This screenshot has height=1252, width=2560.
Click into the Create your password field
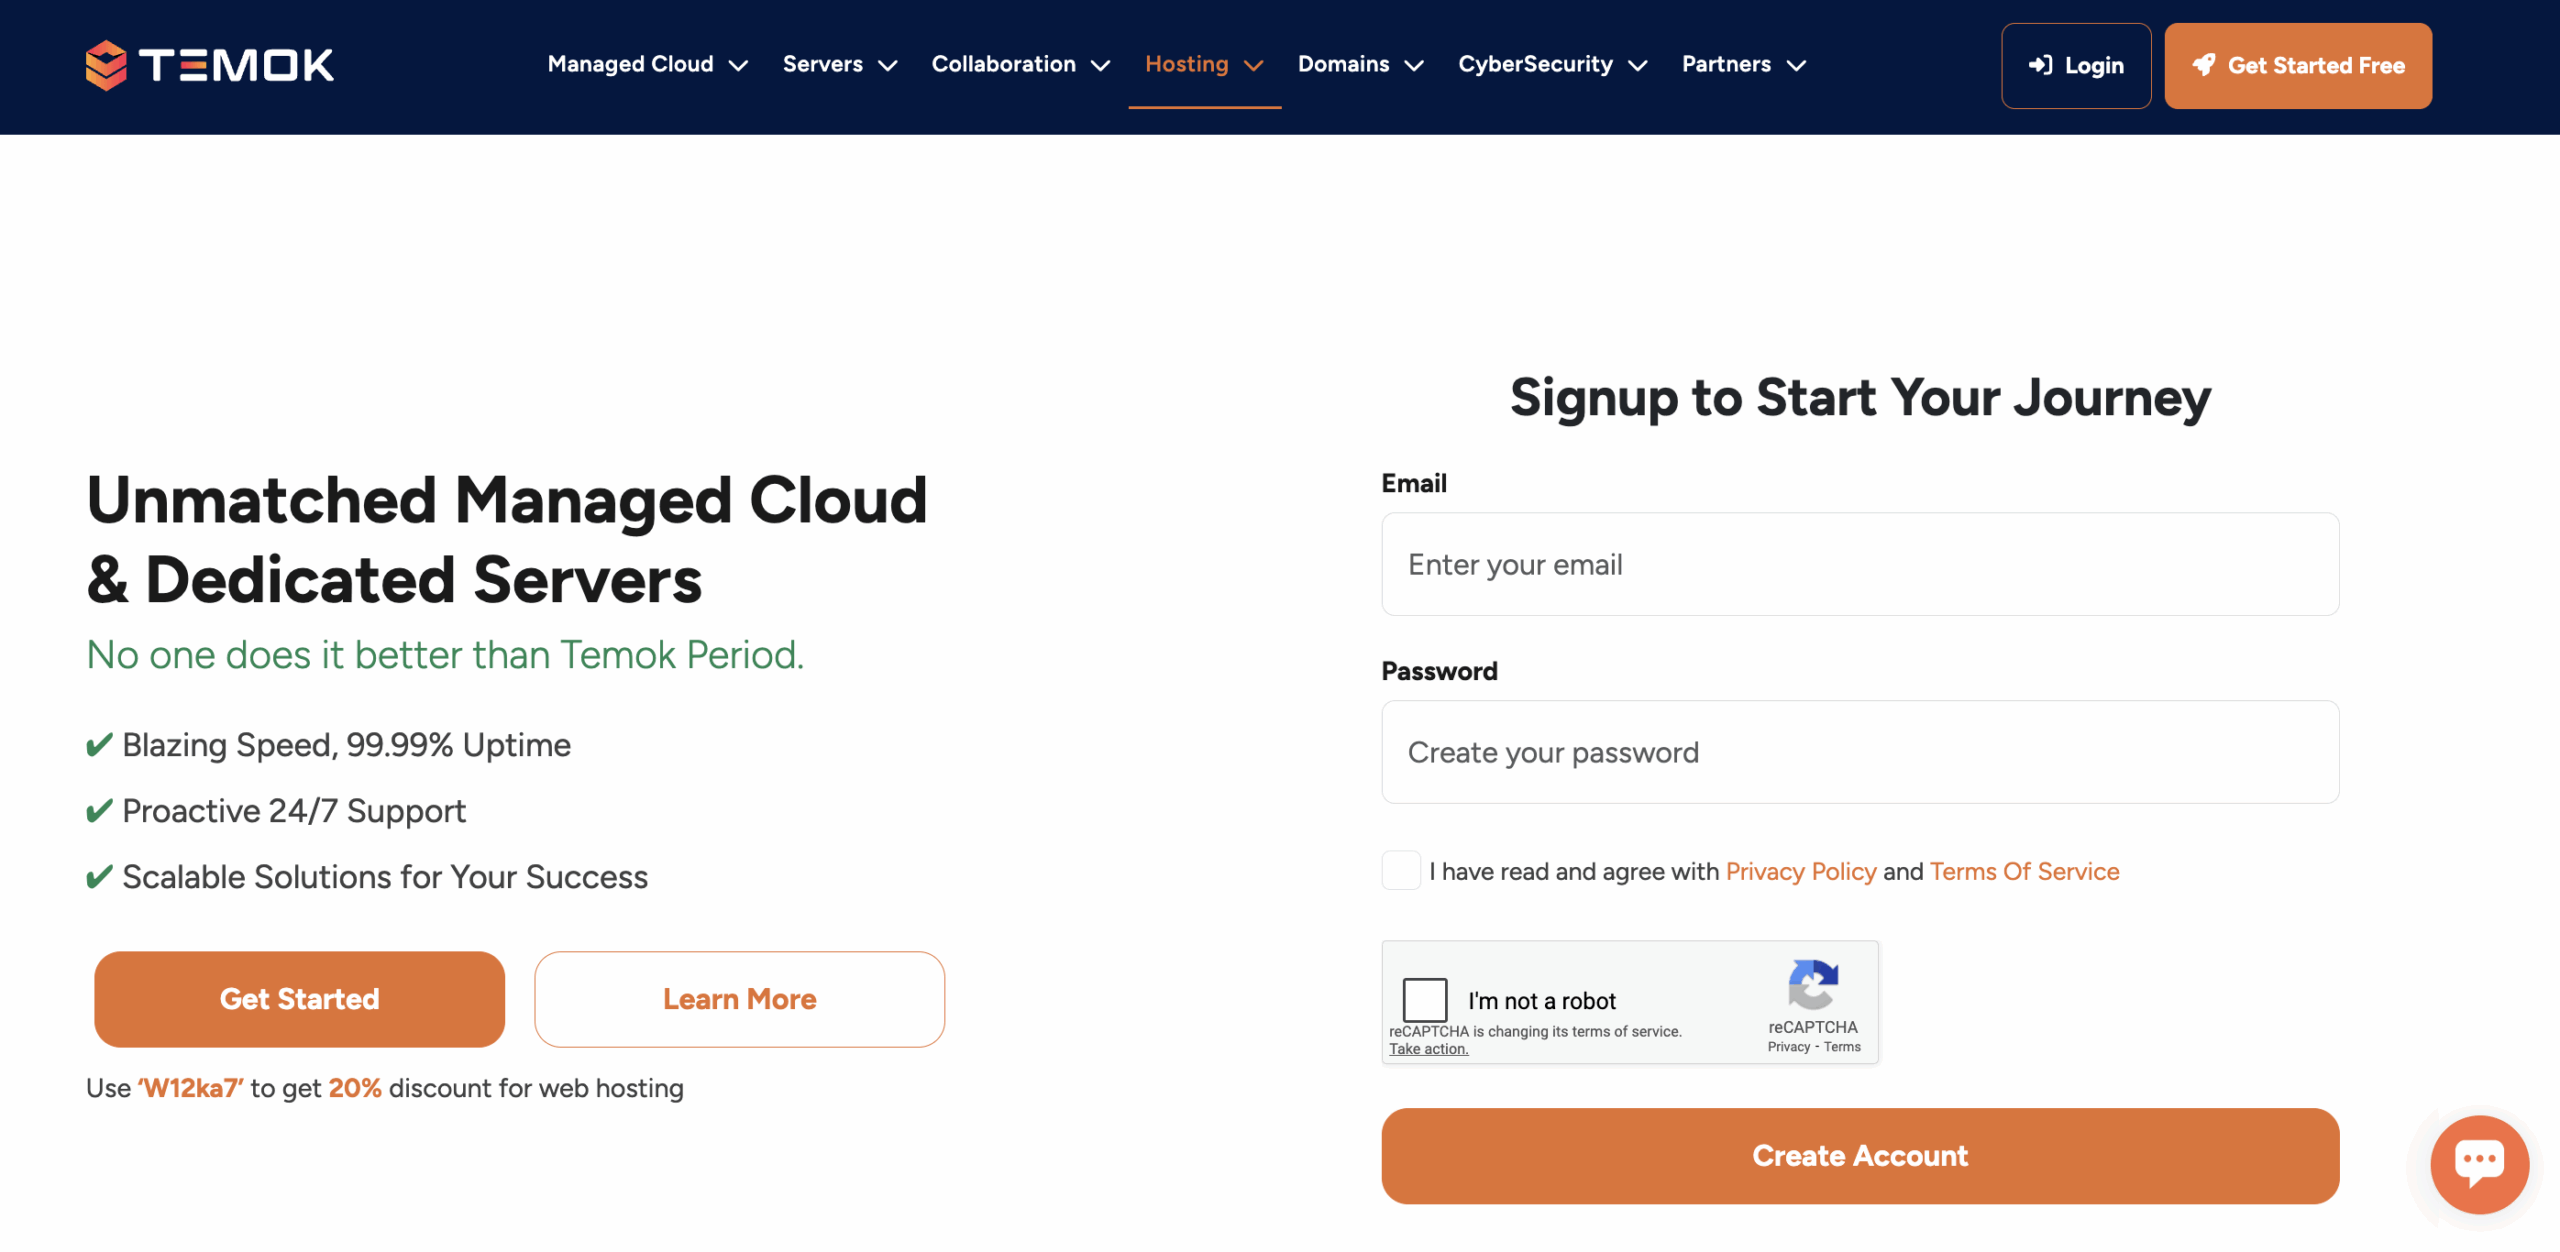pos(1860,752)
